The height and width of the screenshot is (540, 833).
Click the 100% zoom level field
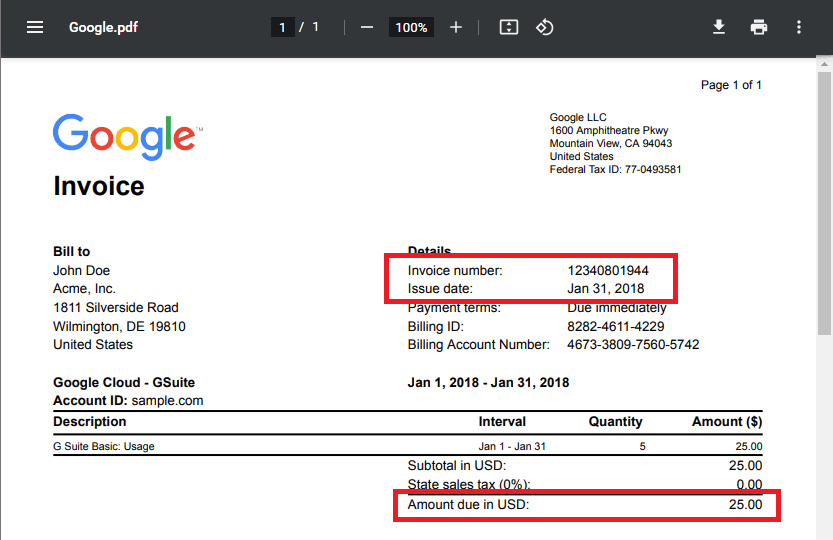click(411, 27)
